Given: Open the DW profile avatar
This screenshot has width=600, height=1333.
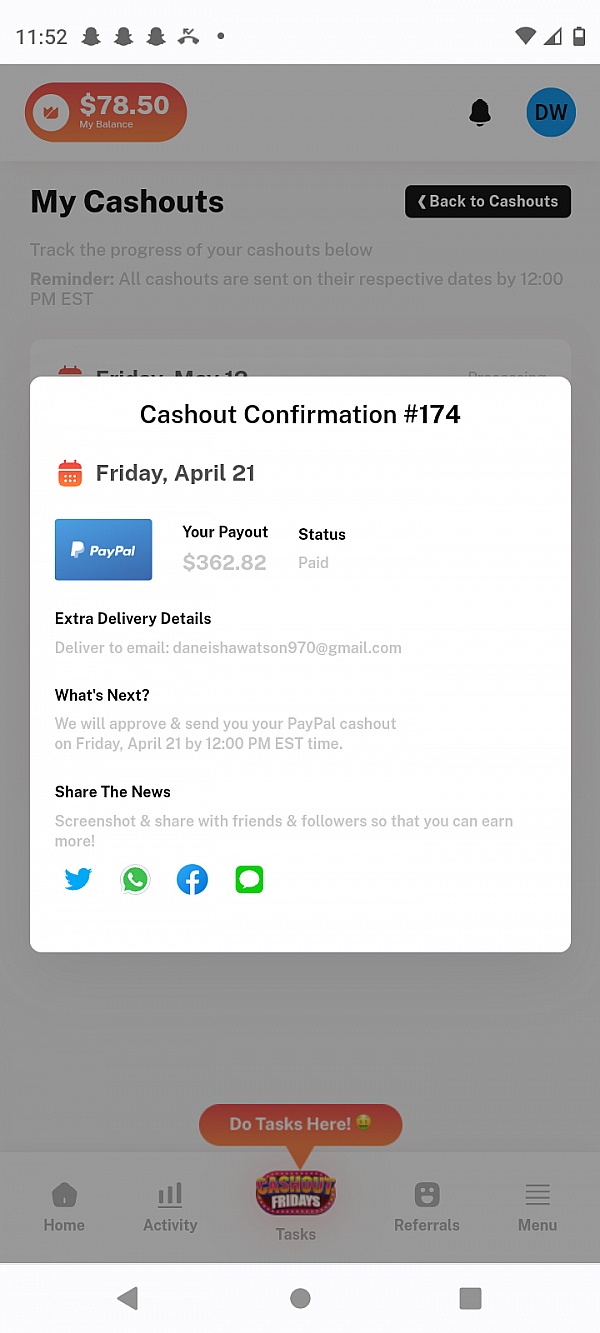Looking at the screenshot, I should tap(551, 112).
